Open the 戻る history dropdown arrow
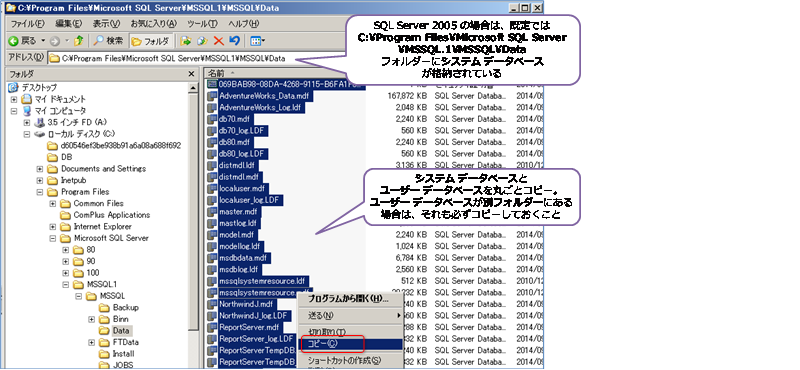800x370 pixels. tap(43, 41)
